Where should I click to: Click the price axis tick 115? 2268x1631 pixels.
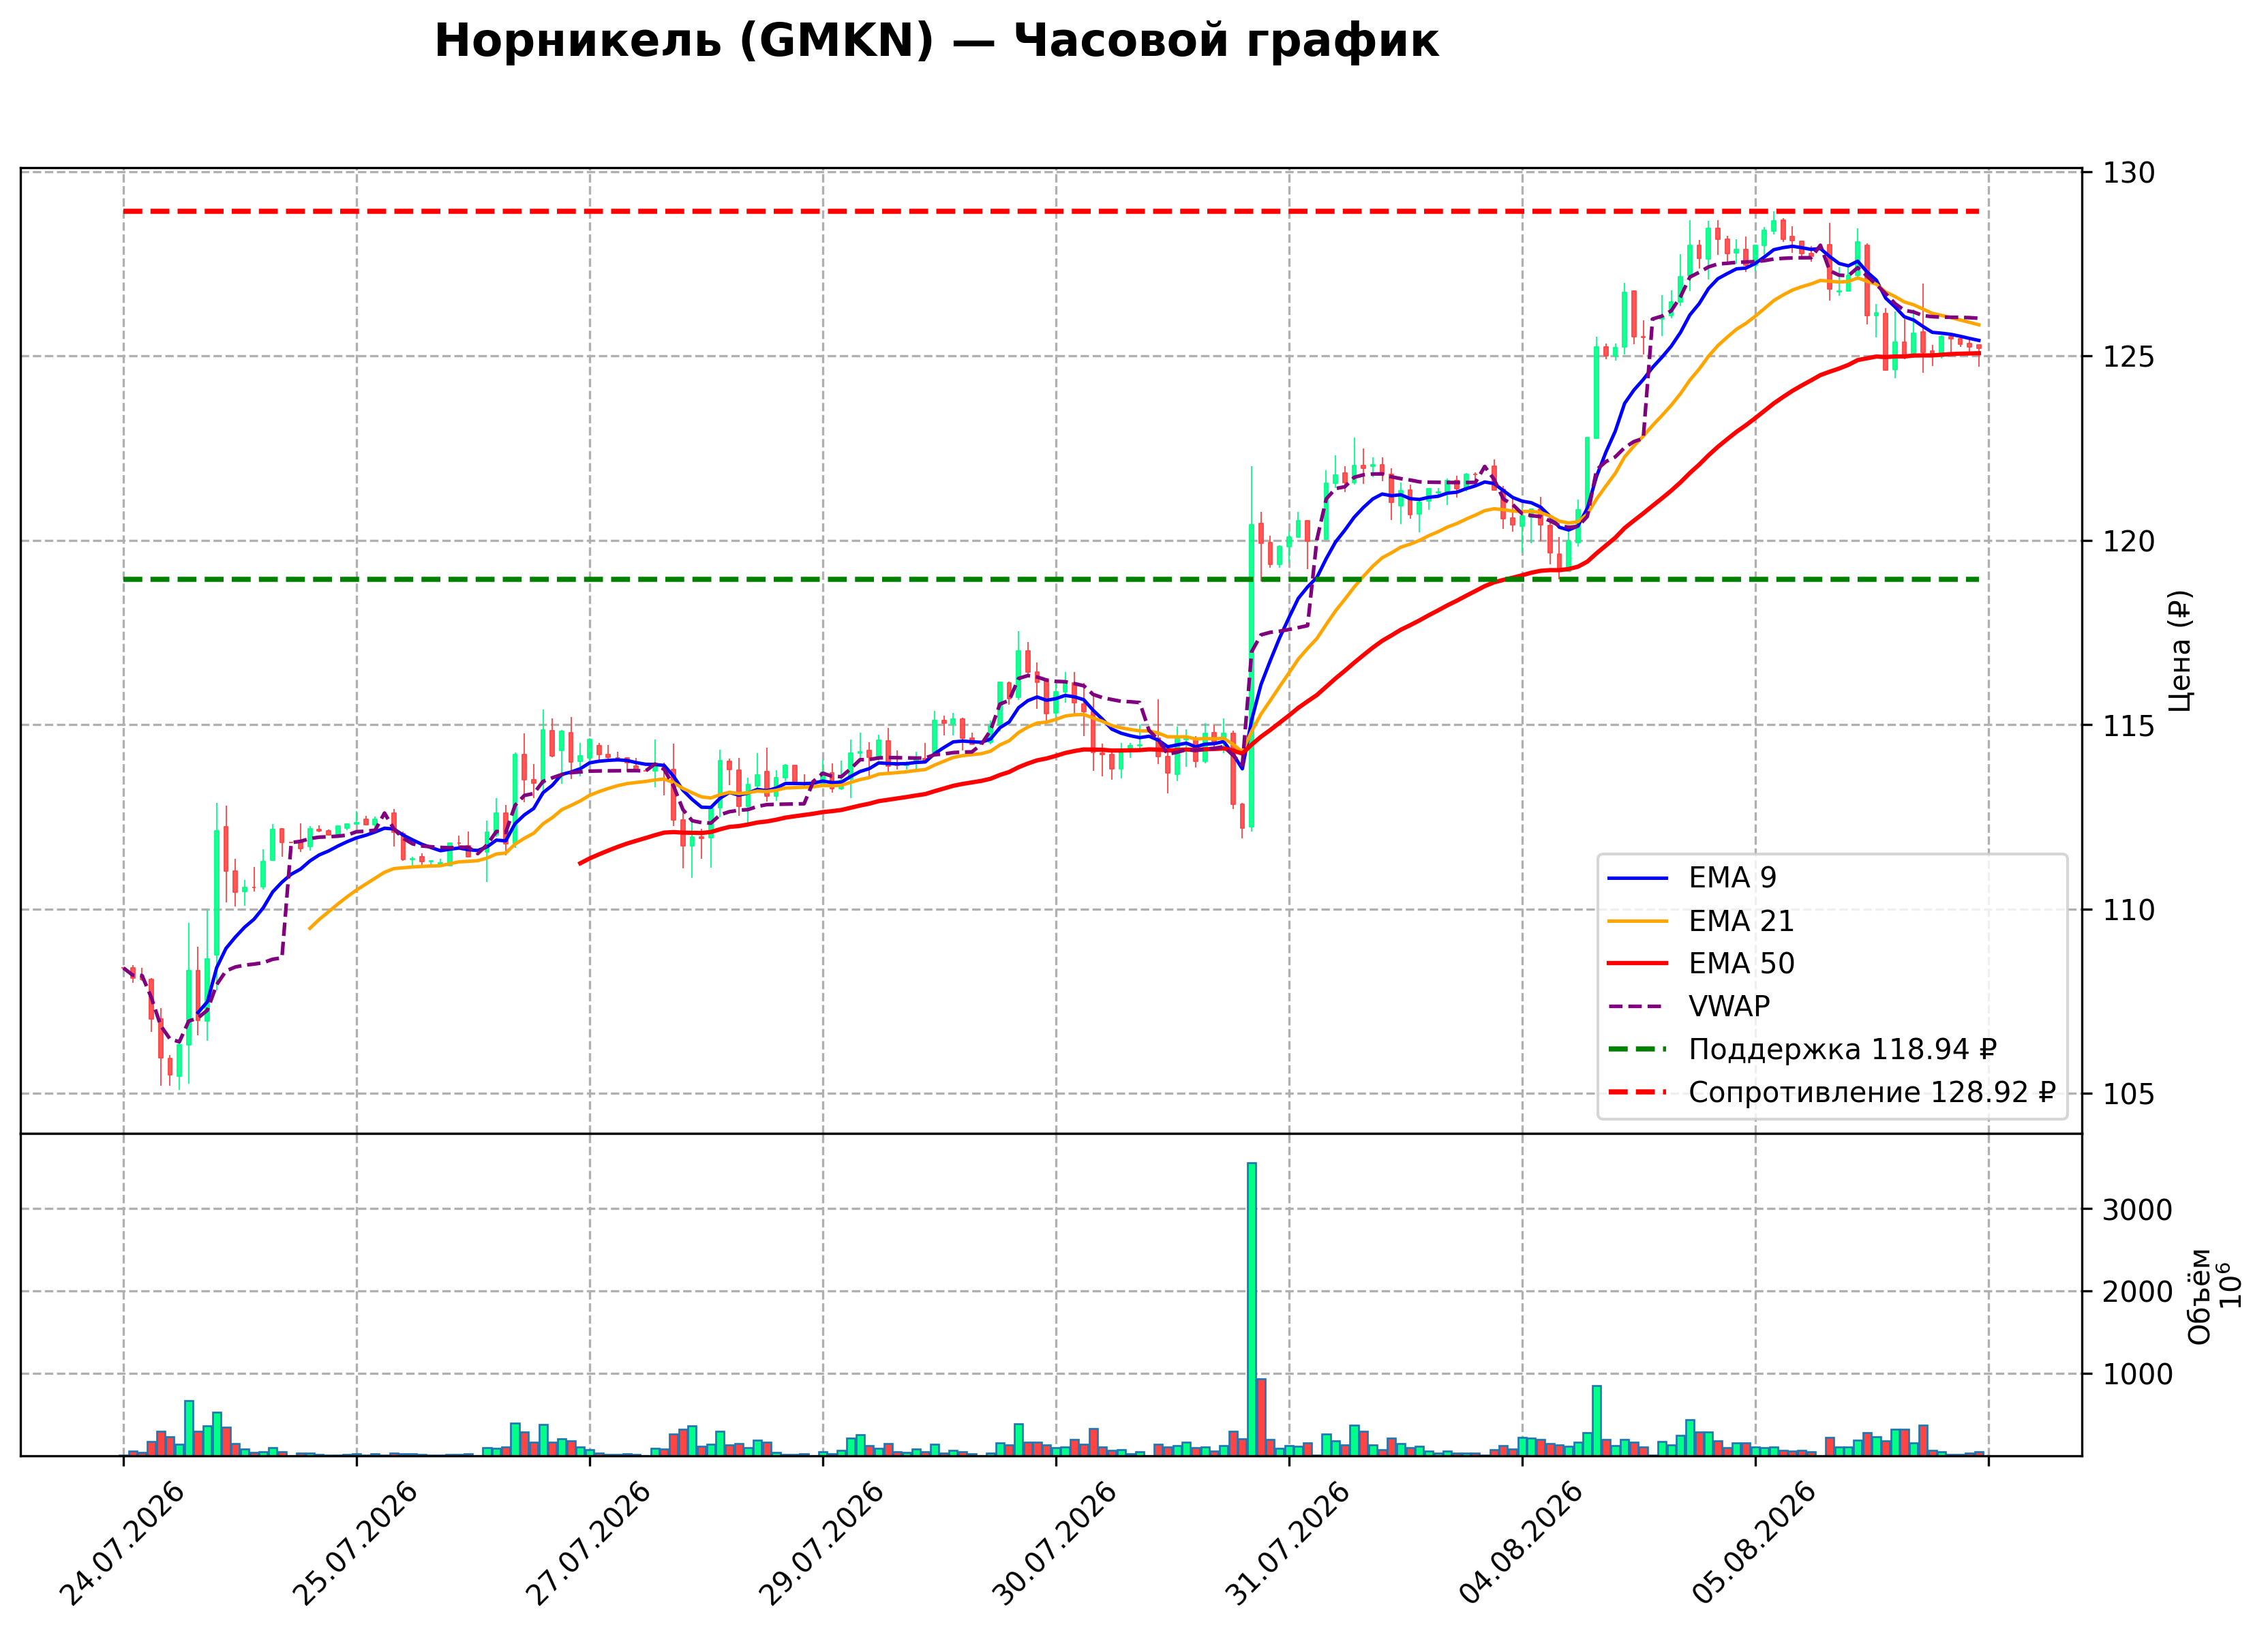[x=2129, y=726]
